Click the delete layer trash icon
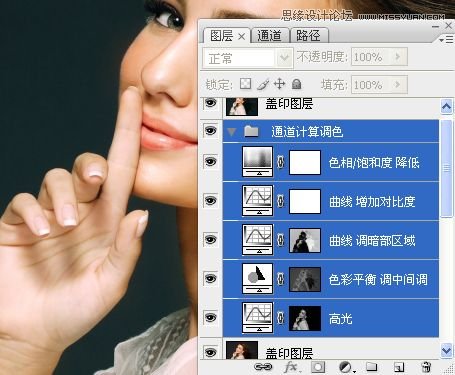 pos(426,367)
